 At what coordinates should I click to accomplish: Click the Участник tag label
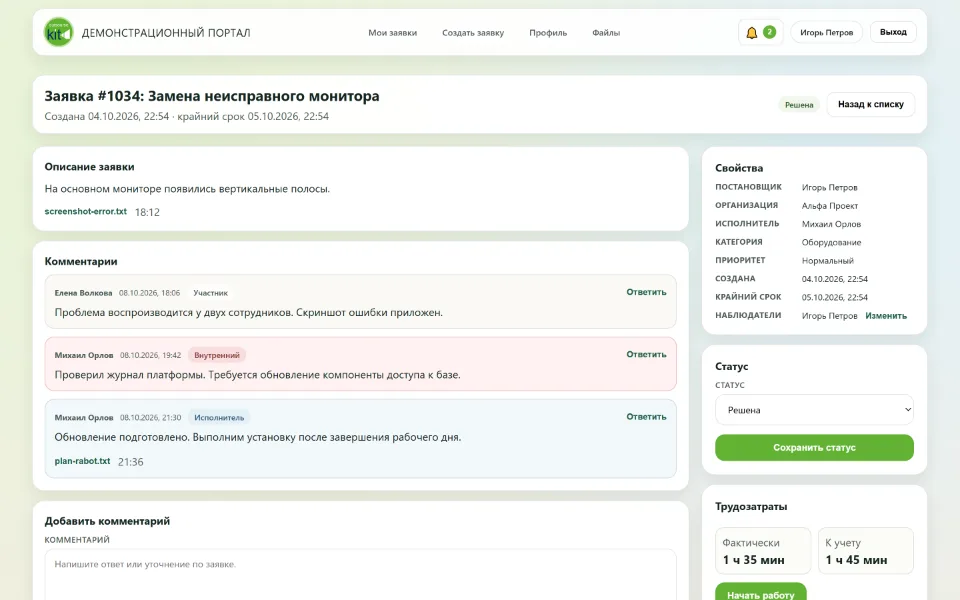click(x=211, y=293)
